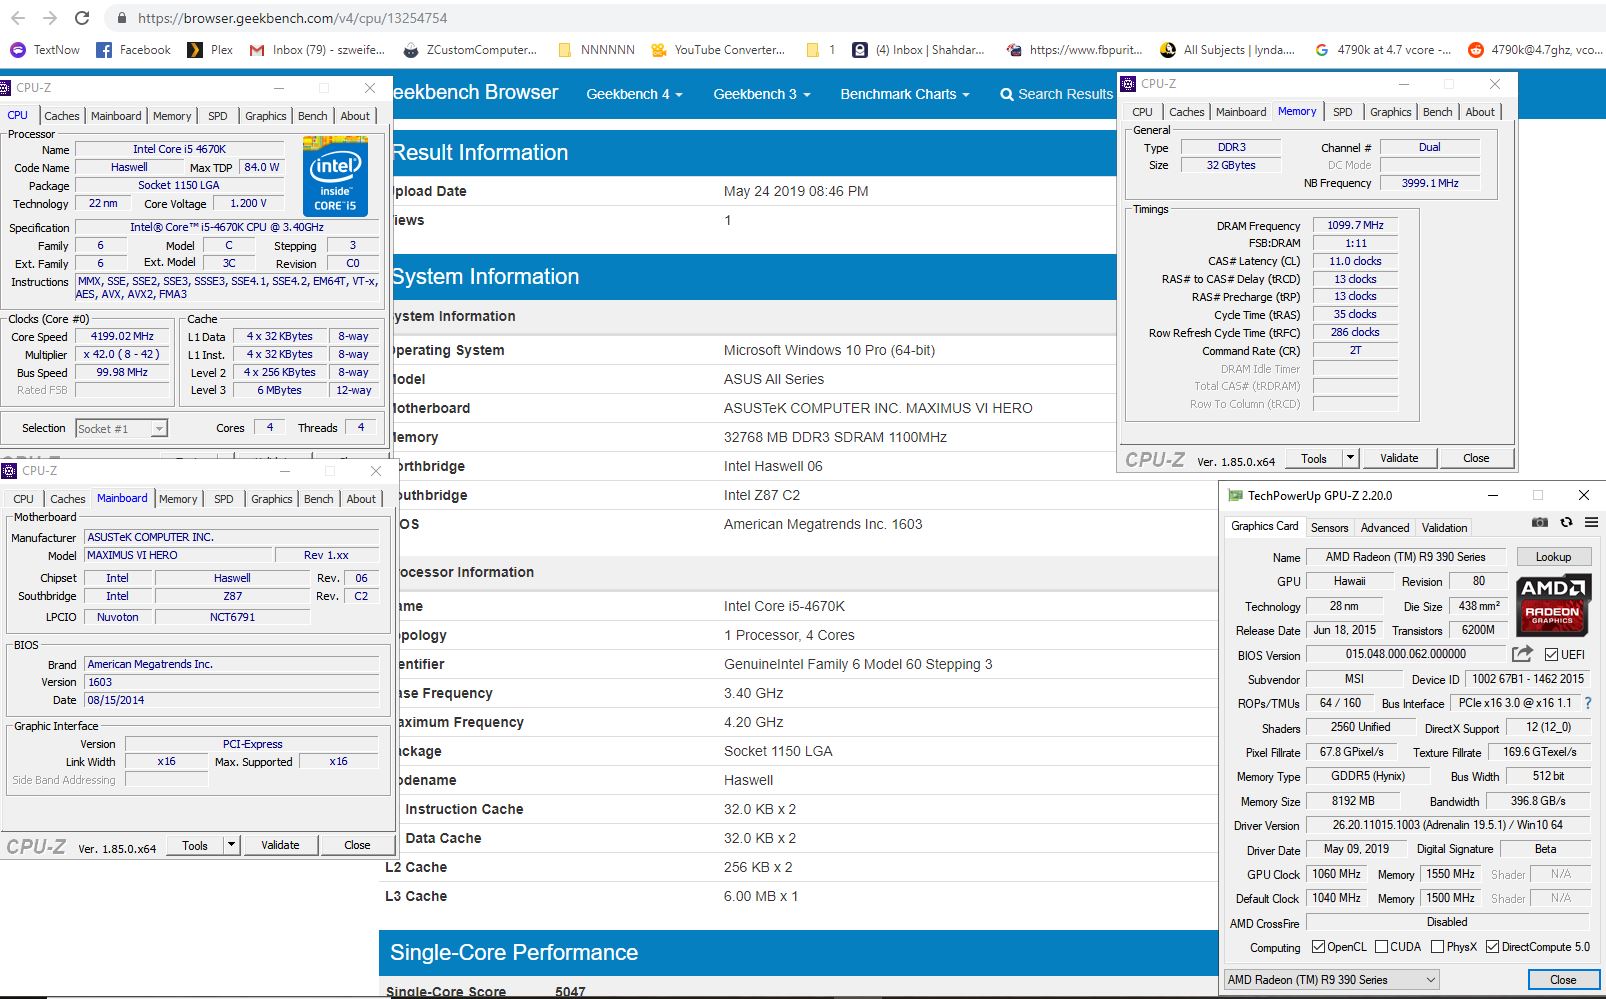Open the (4) Inbox Shahdar bookmark

tap(918, 50)
